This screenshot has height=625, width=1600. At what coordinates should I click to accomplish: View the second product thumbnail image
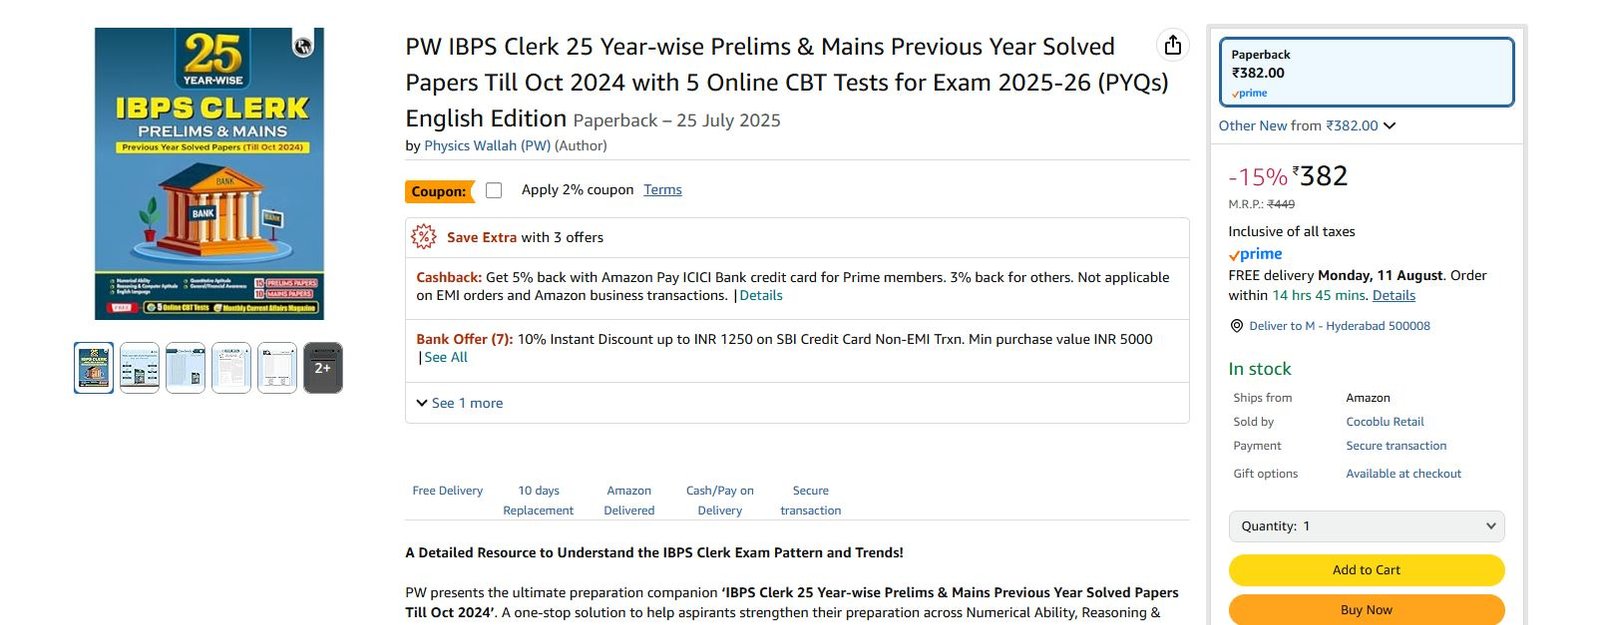tap(140, 367)
